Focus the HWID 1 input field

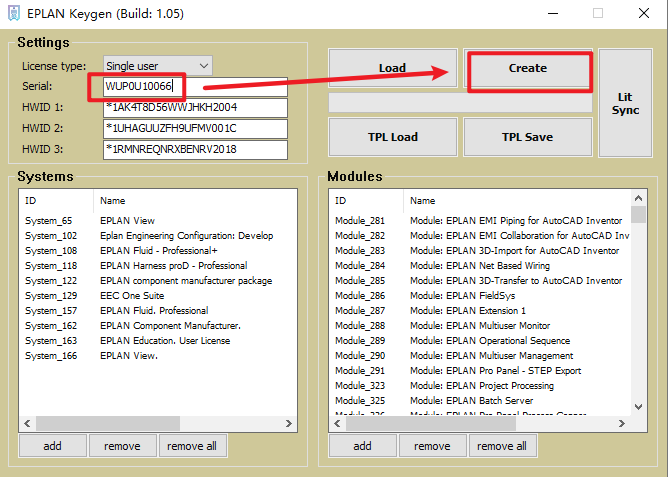point(193,107)
